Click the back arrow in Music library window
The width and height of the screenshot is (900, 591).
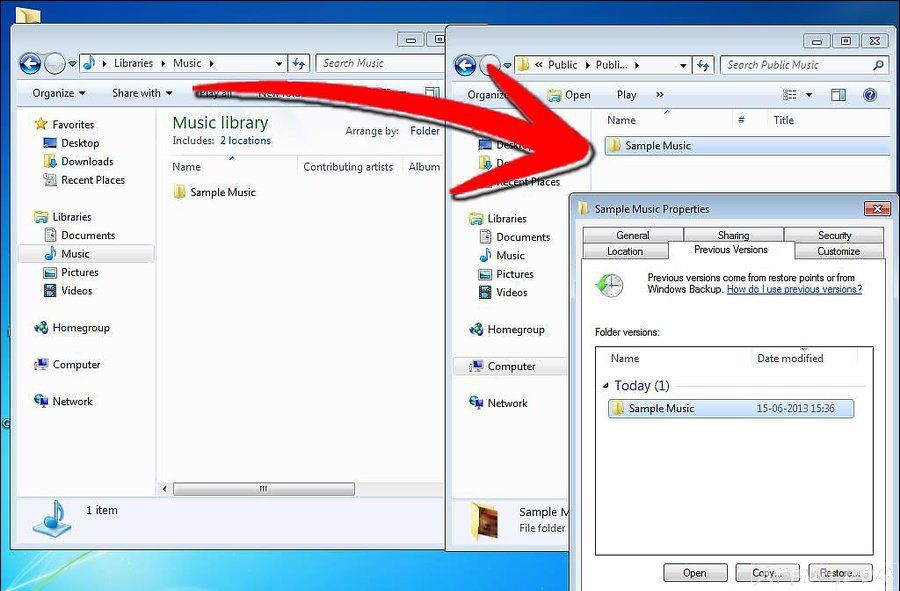point(30,63)
